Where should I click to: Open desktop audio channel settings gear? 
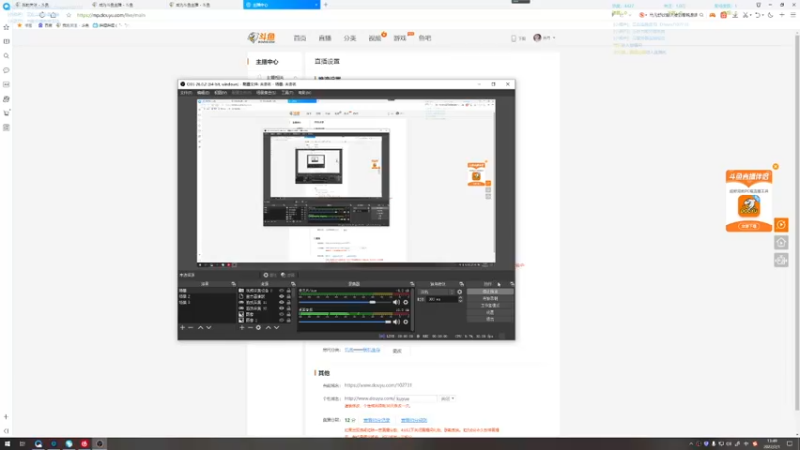point(406,321)
